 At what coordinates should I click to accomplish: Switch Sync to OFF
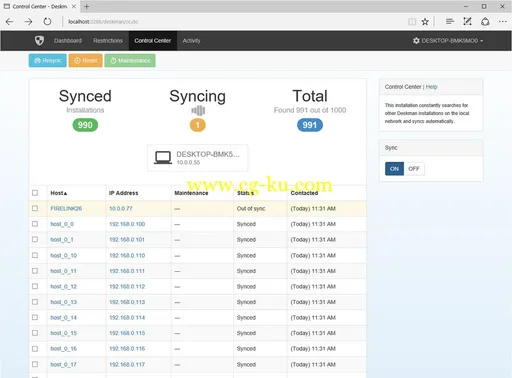coord(414,169)
